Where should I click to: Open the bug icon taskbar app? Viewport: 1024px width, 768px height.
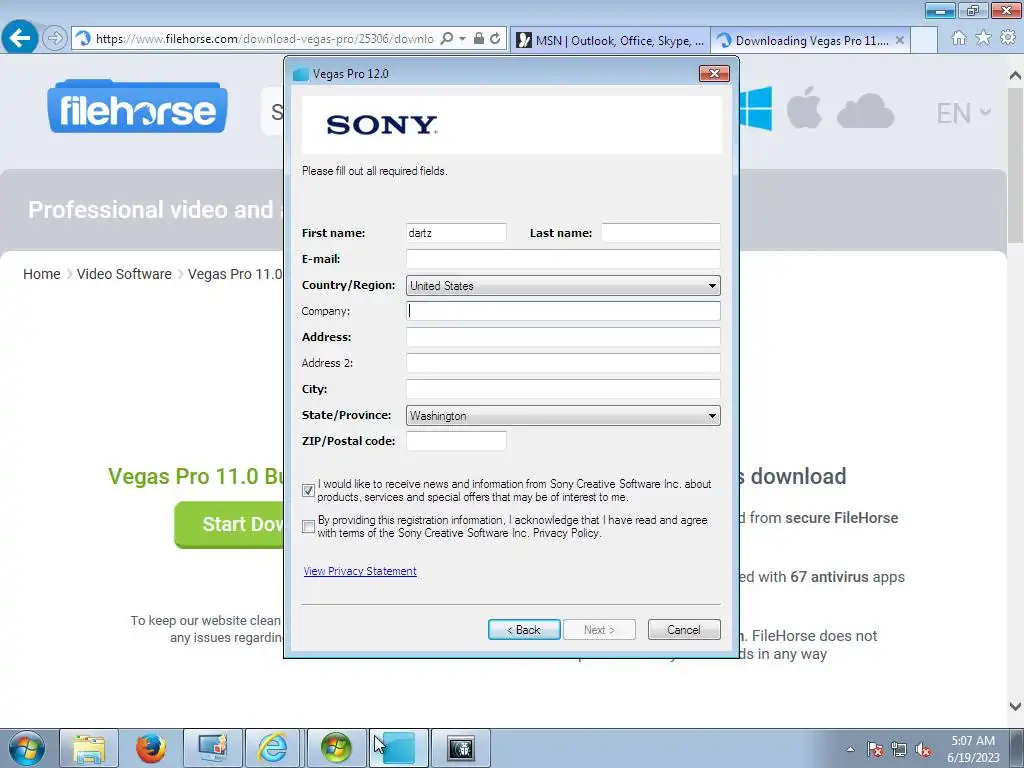460,748
